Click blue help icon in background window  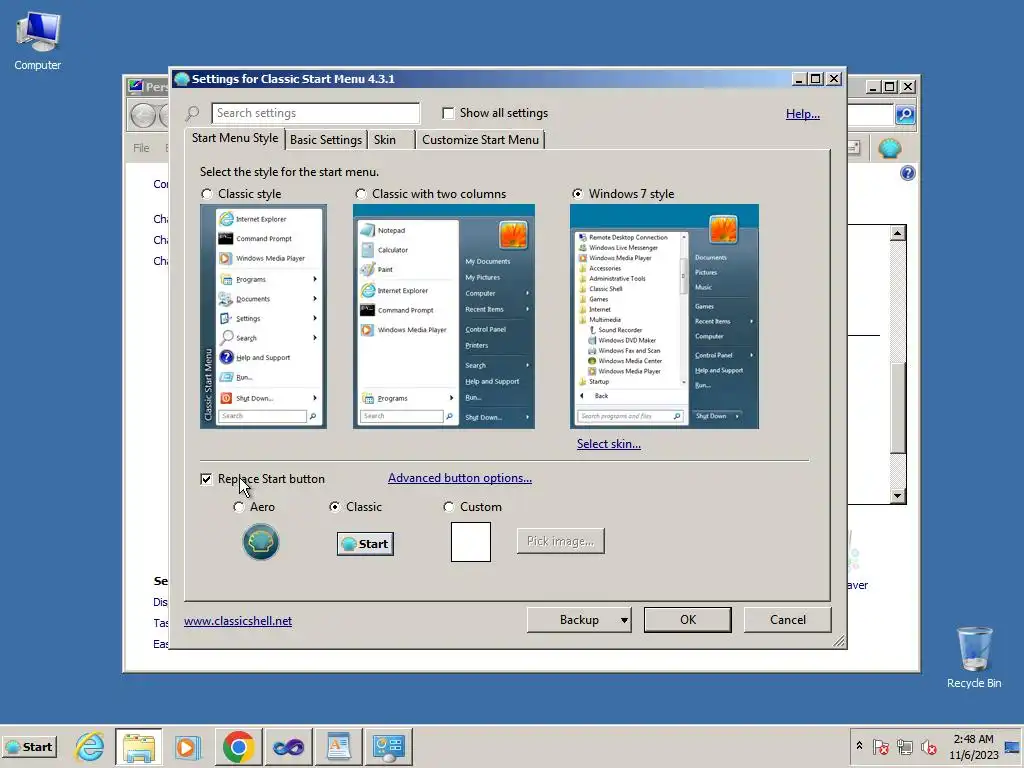pos(908,173)
